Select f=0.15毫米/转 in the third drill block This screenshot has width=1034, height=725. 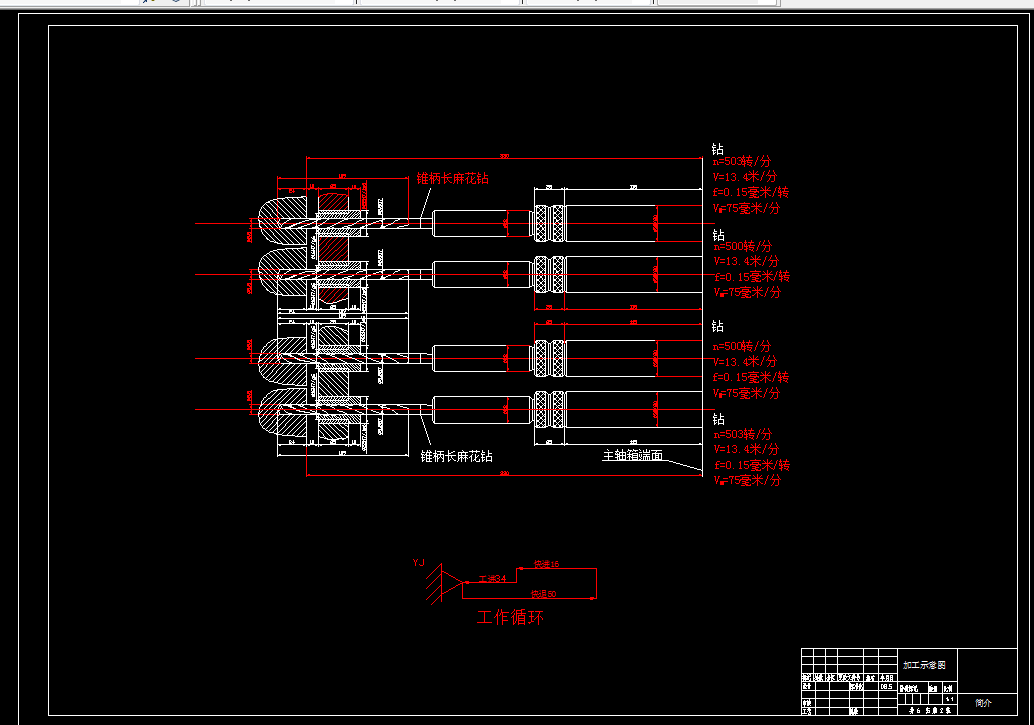pos(751,377)
